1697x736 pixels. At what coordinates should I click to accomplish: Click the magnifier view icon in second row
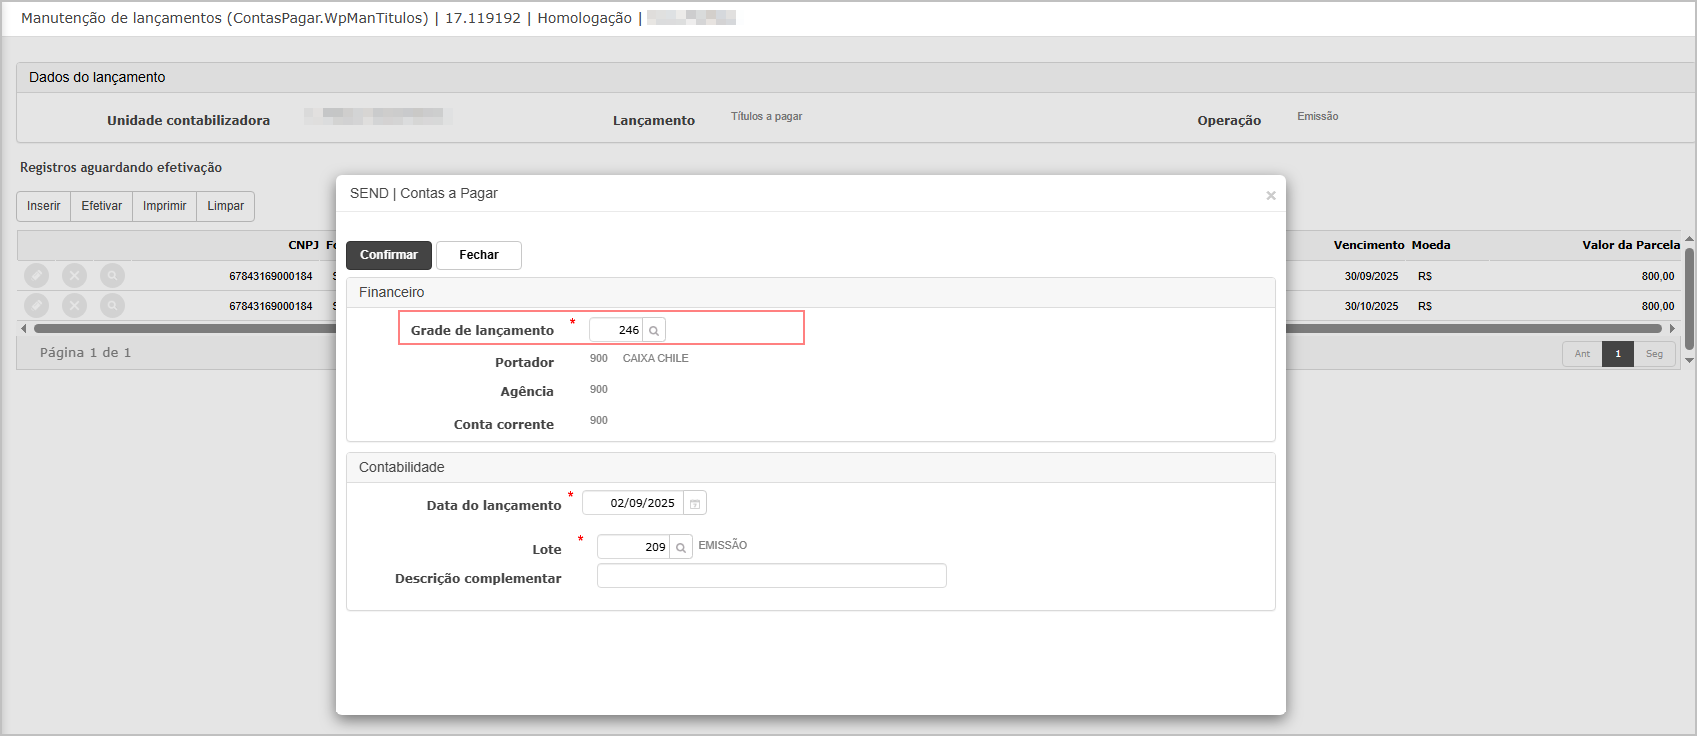[x=113, y=306]
